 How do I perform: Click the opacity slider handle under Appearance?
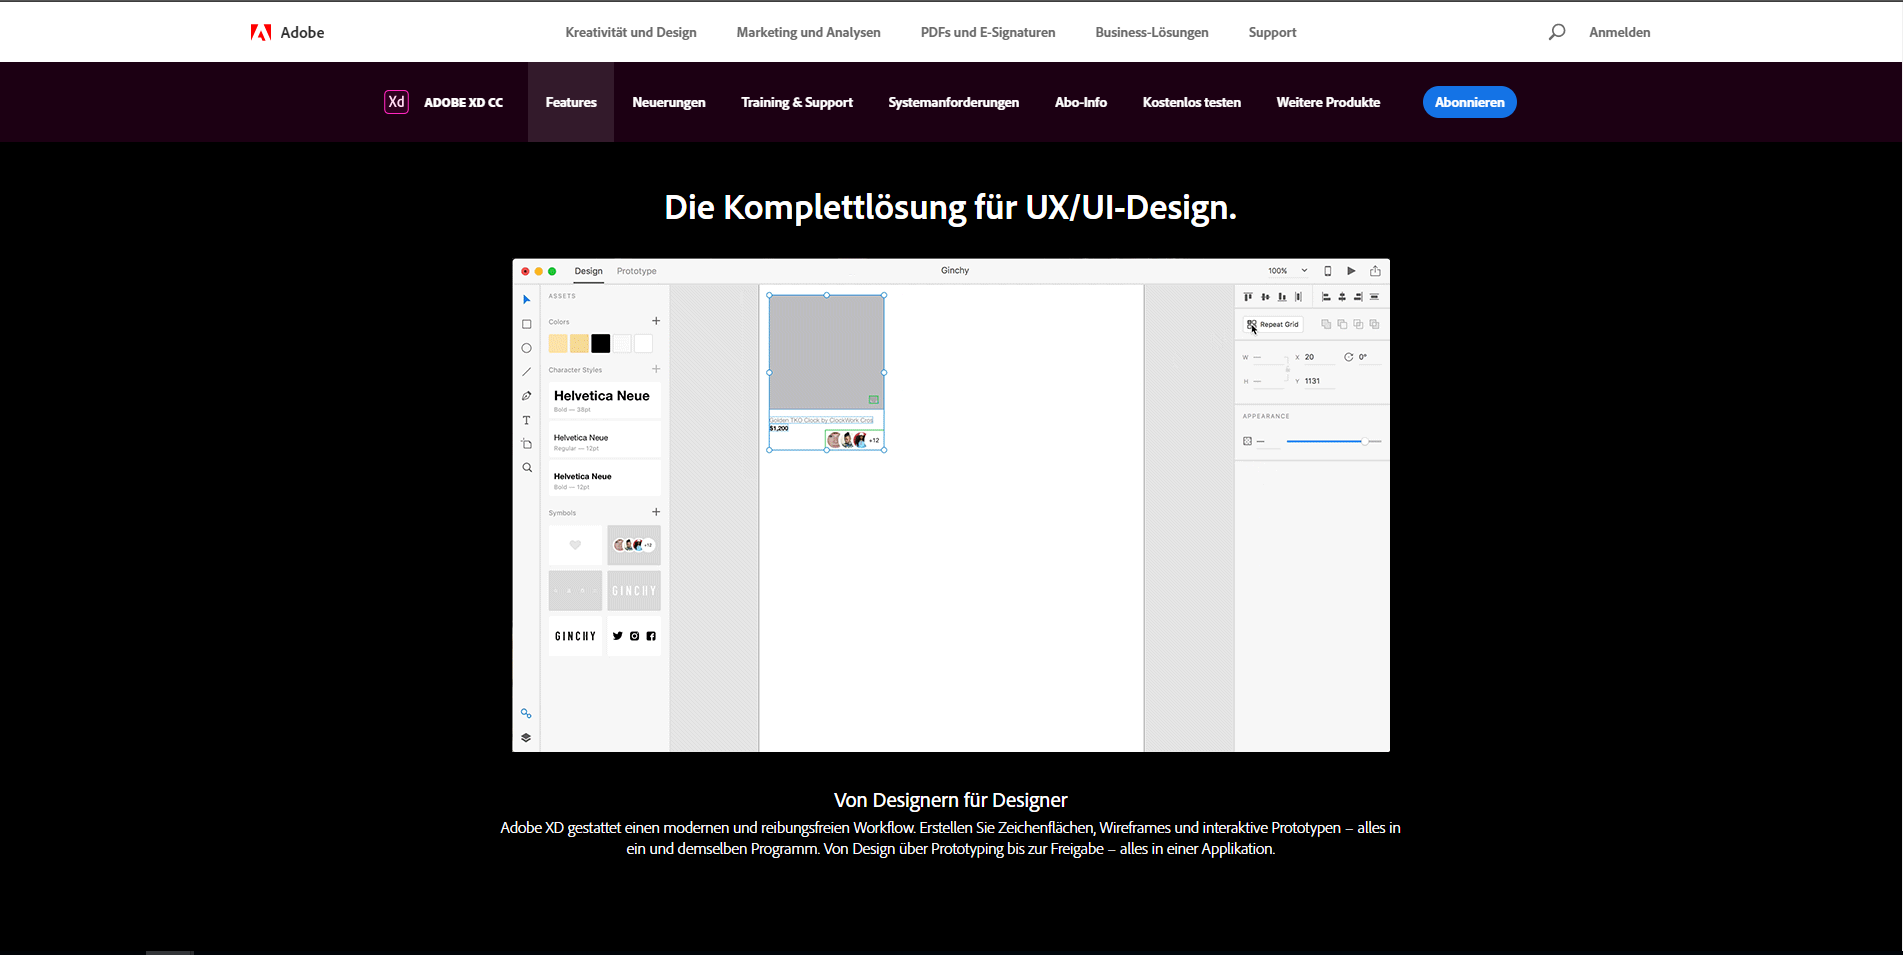click(1364, 441)
